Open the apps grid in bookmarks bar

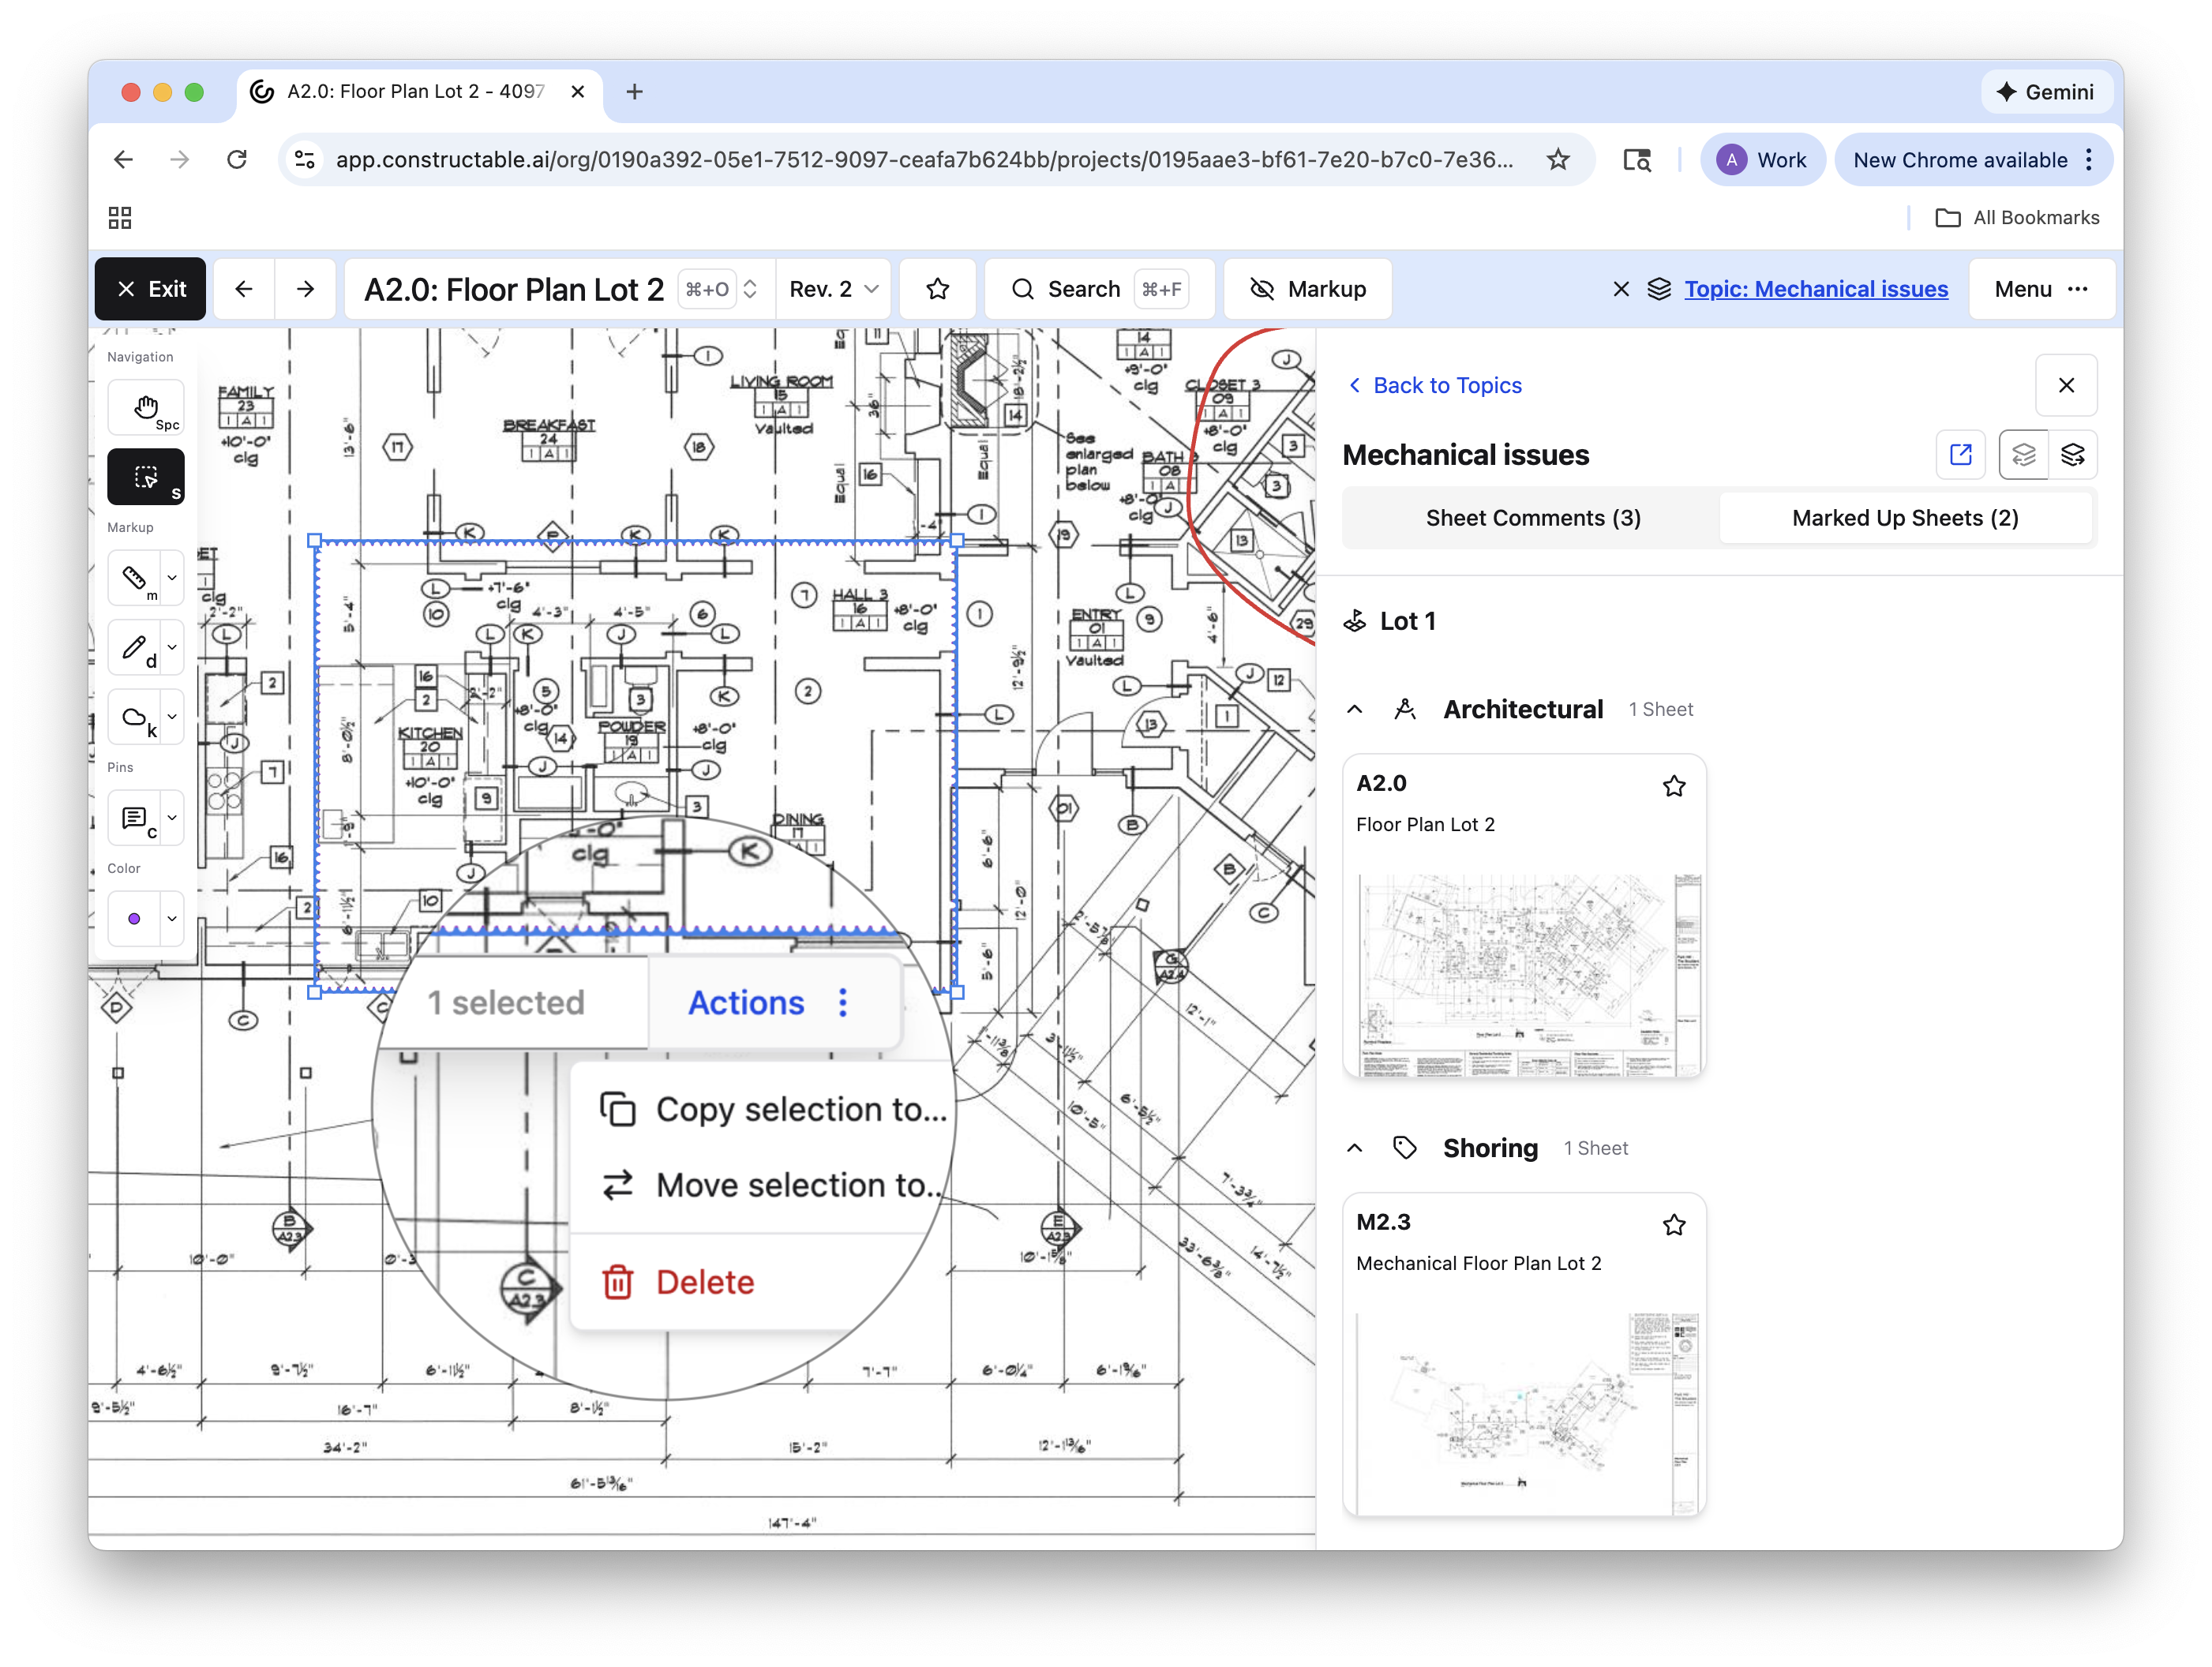point(120,218)
